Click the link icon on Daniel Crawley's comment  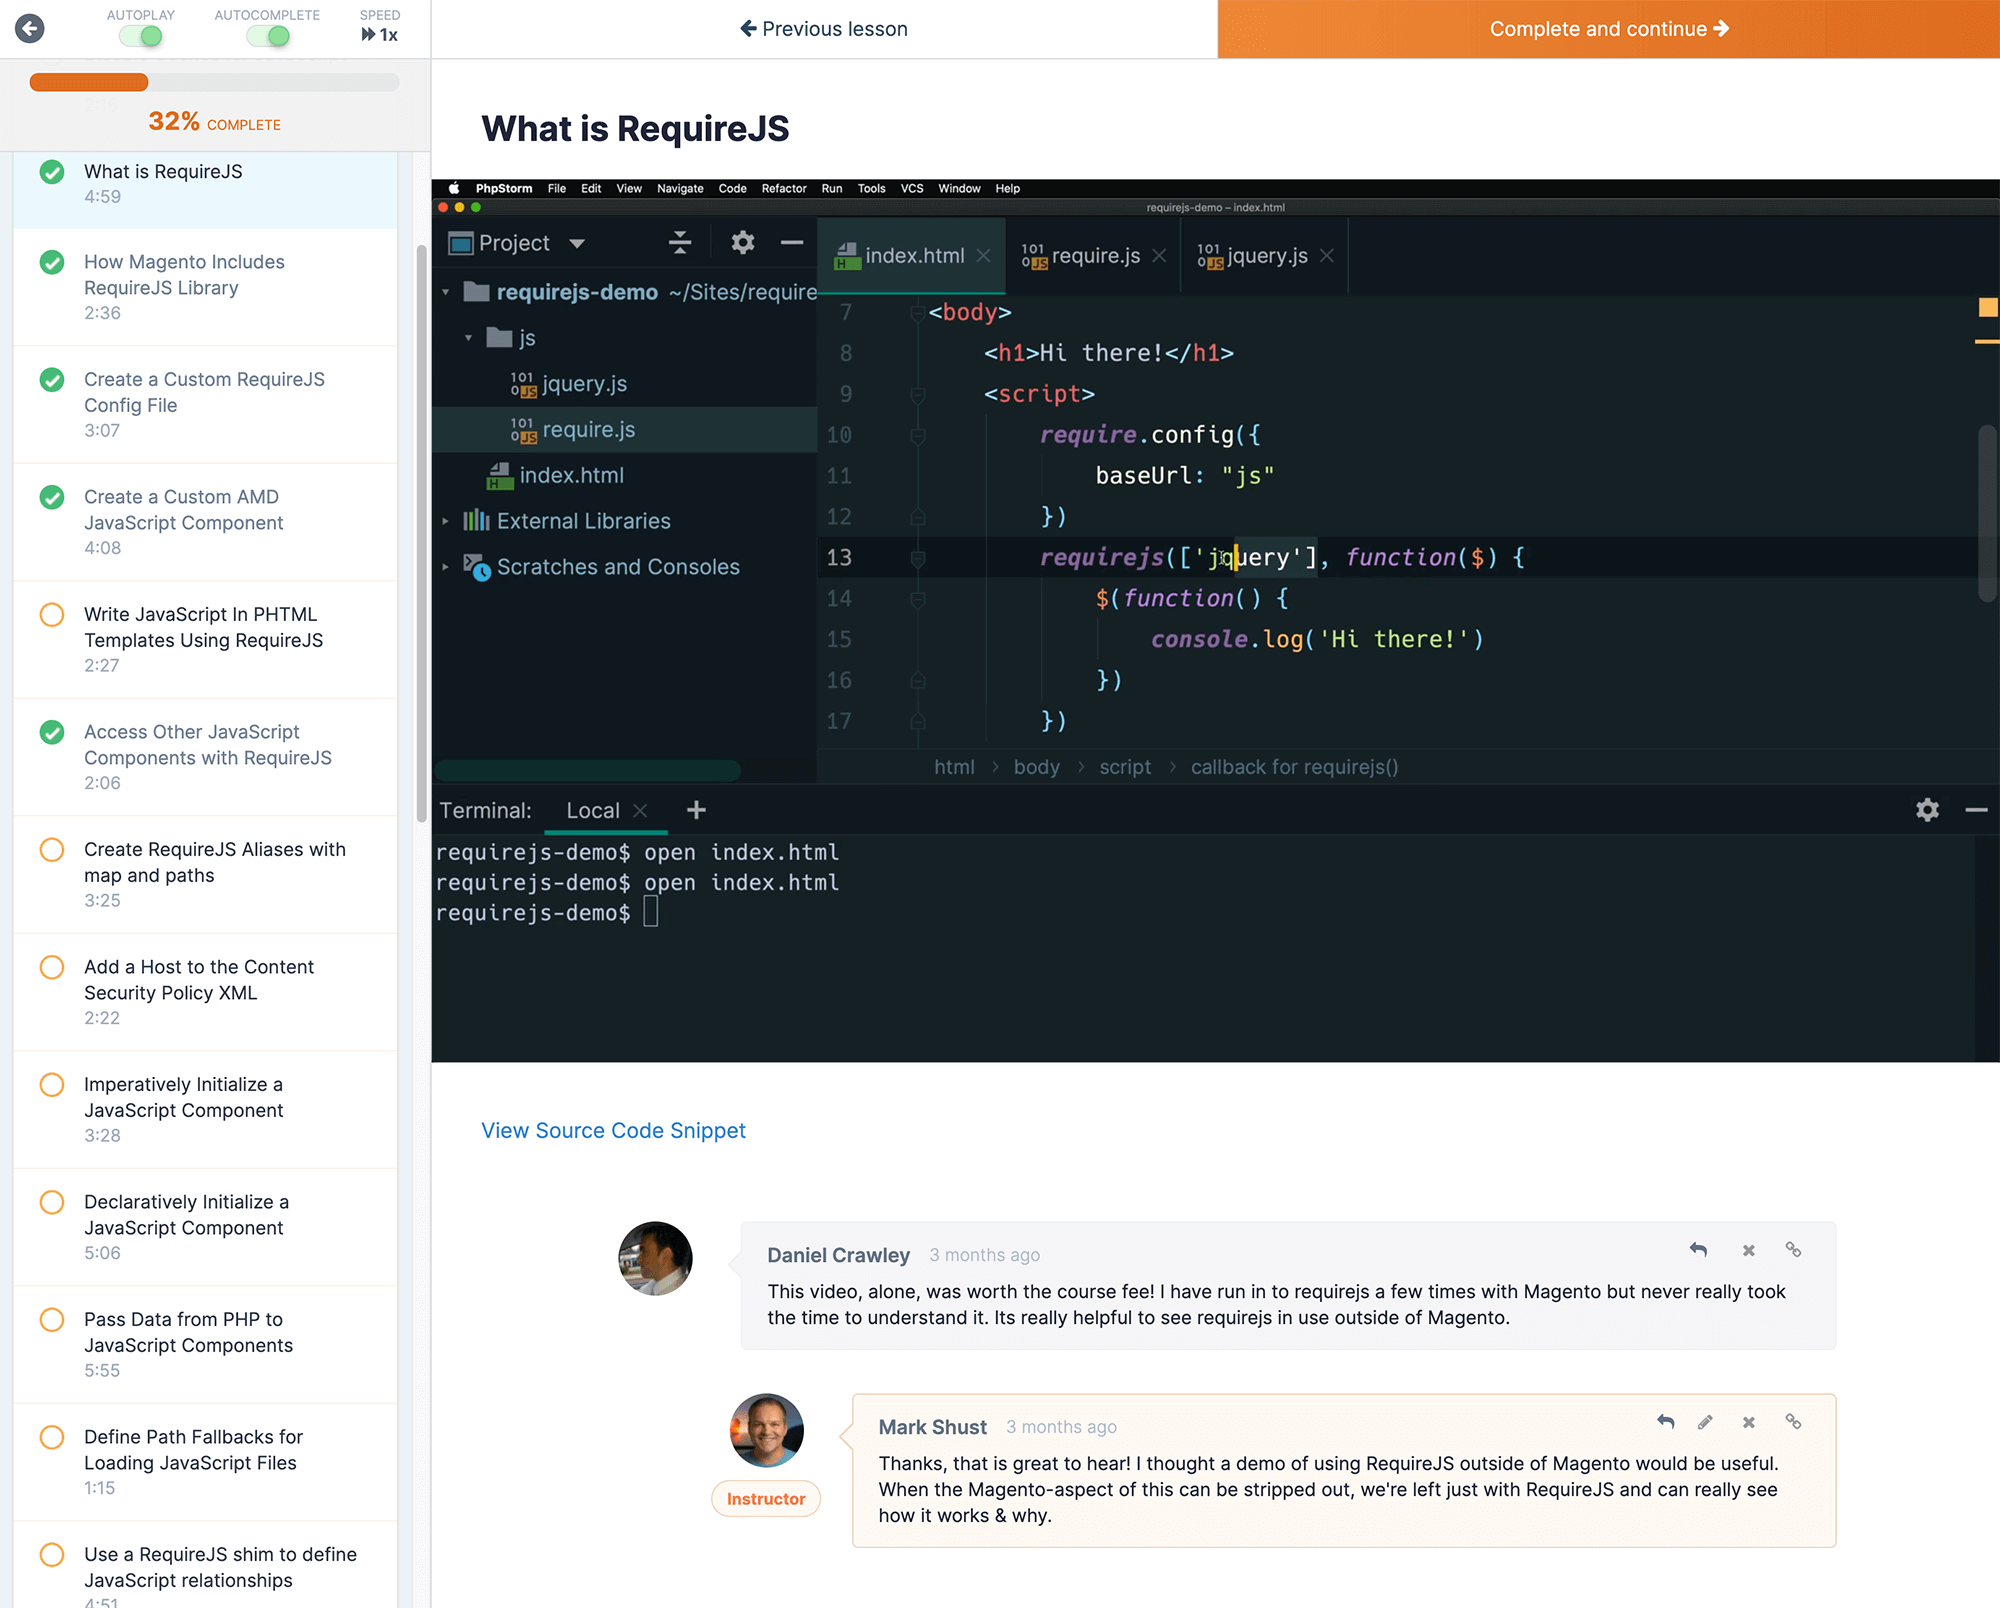pos(1793,1250)
